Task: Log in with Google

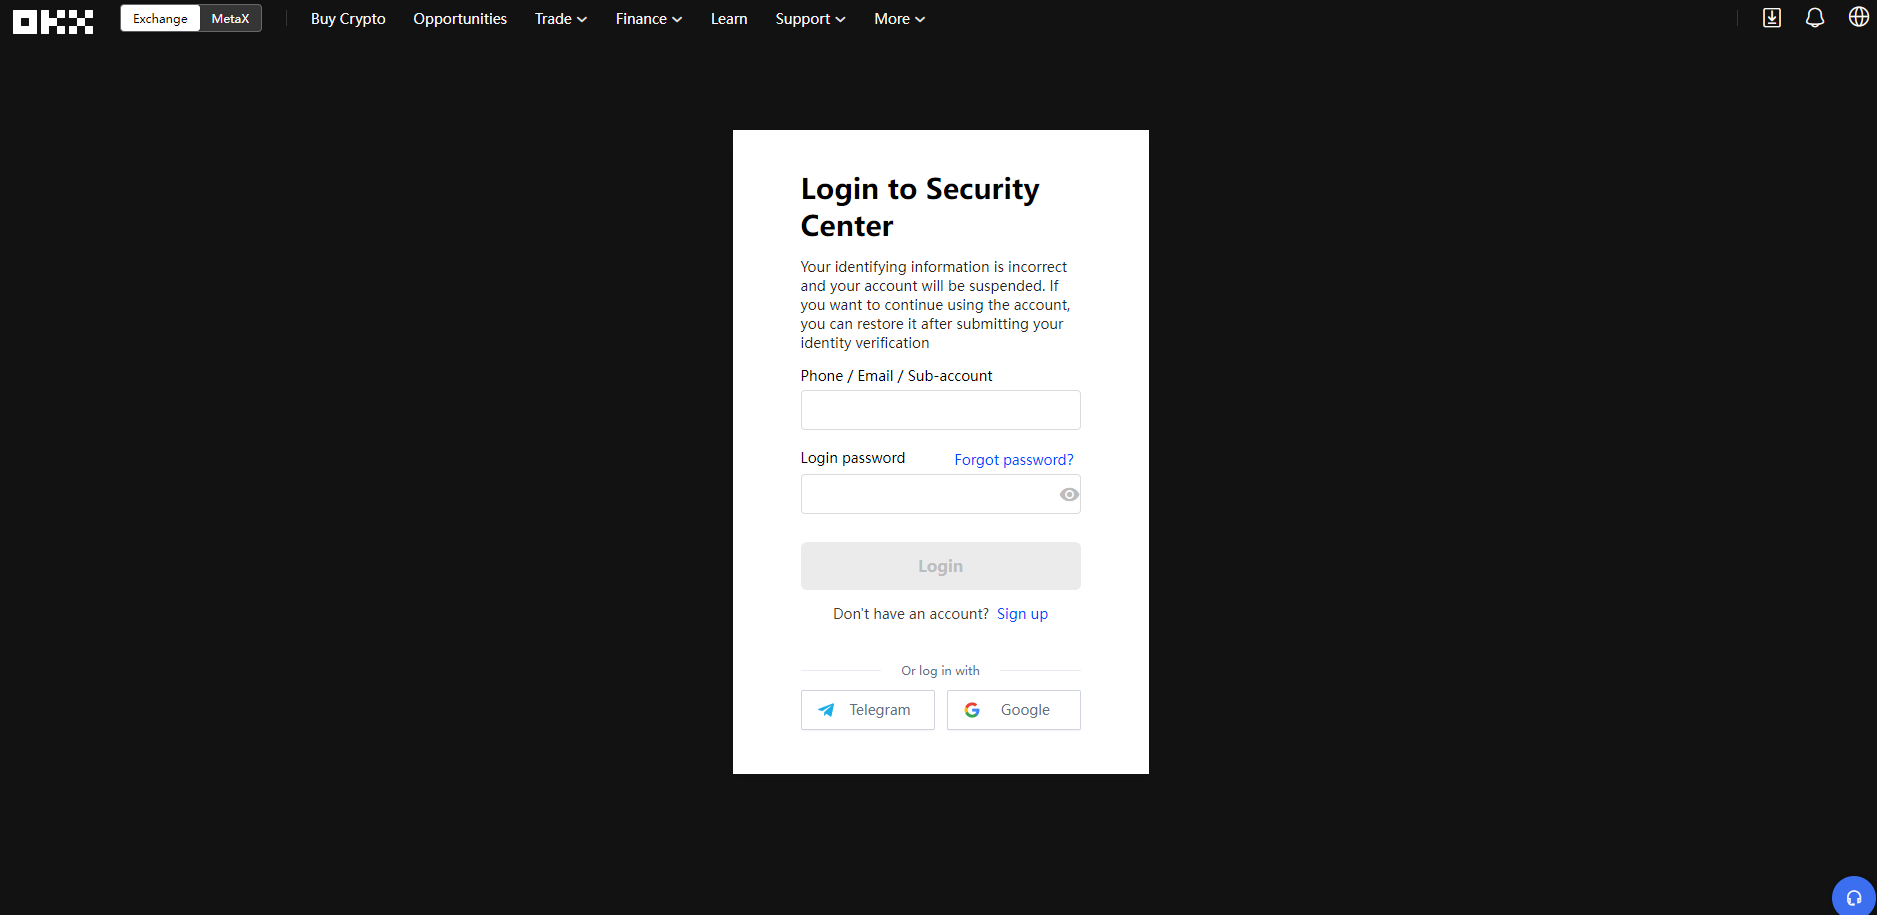Action: click(x=1013, y=710)
